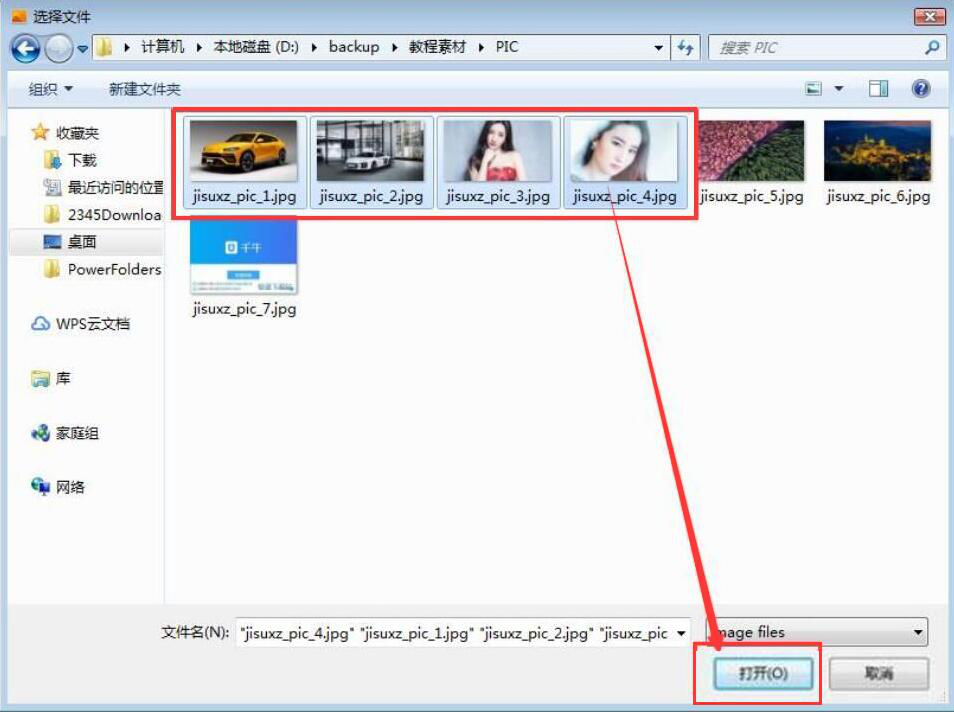
Task: Click the Back navigation arrow
Action: click(26, 48)
